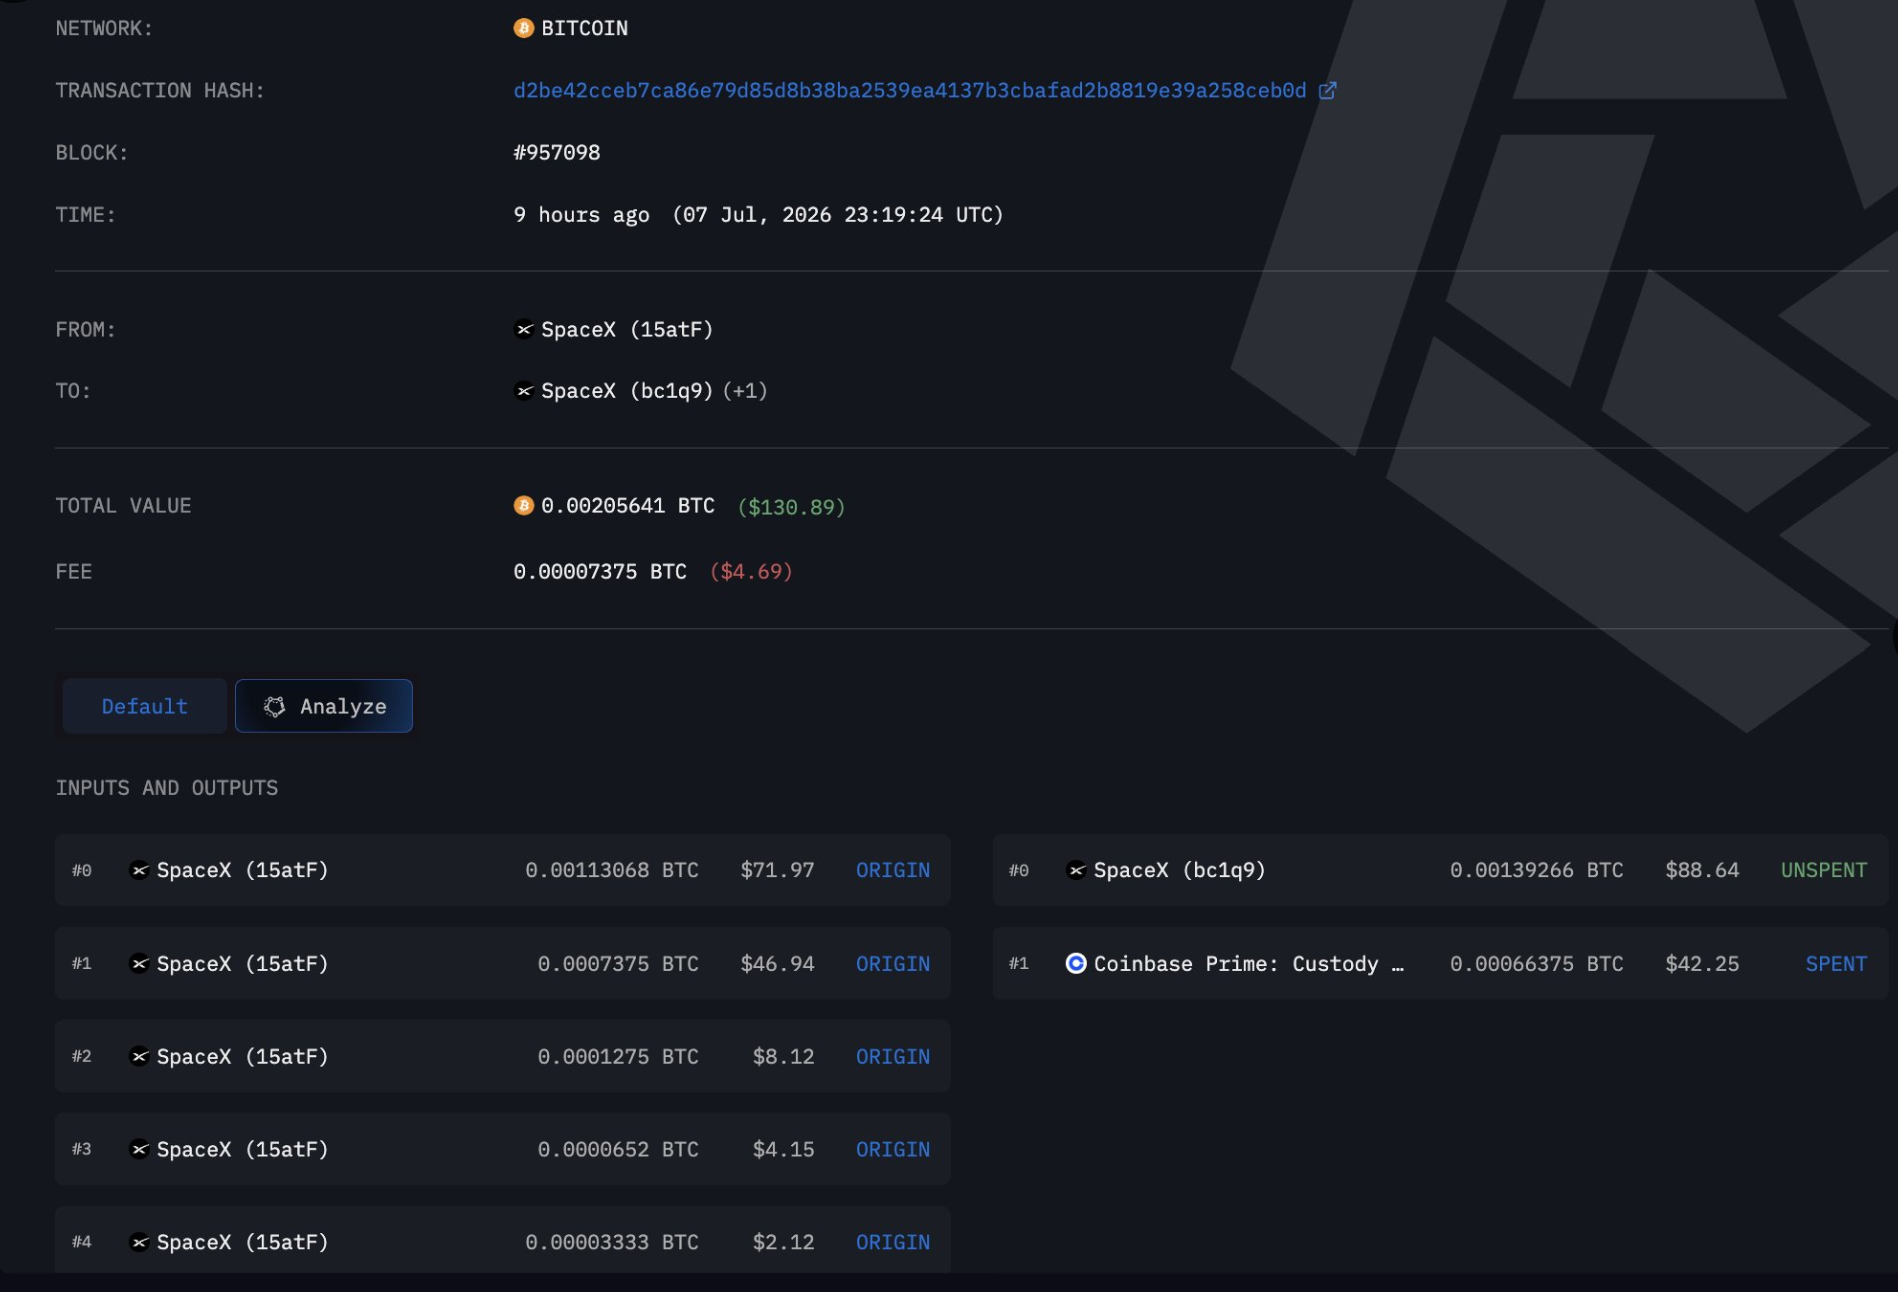Open the transaction hash external link icon
The width and height of the screenshot is (1898, 1292).
[1327, 91]
